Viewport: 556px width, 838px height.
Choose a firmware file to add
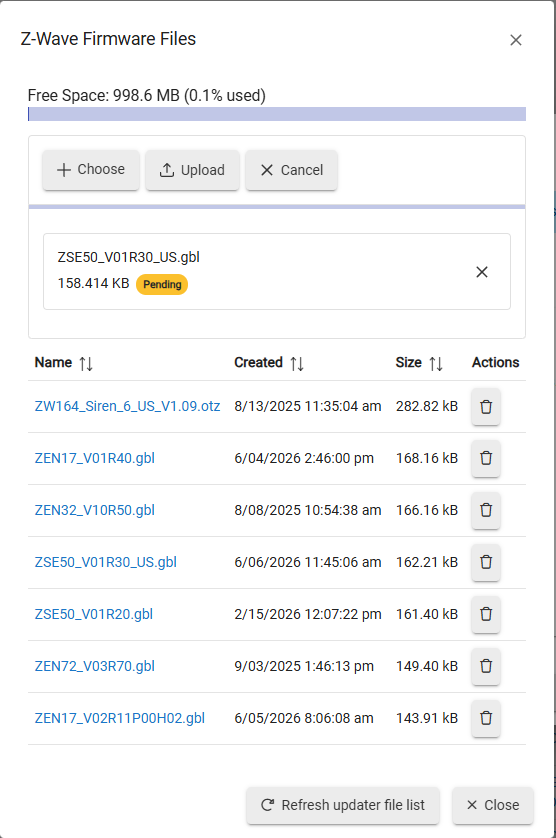[x=91, y=170]
